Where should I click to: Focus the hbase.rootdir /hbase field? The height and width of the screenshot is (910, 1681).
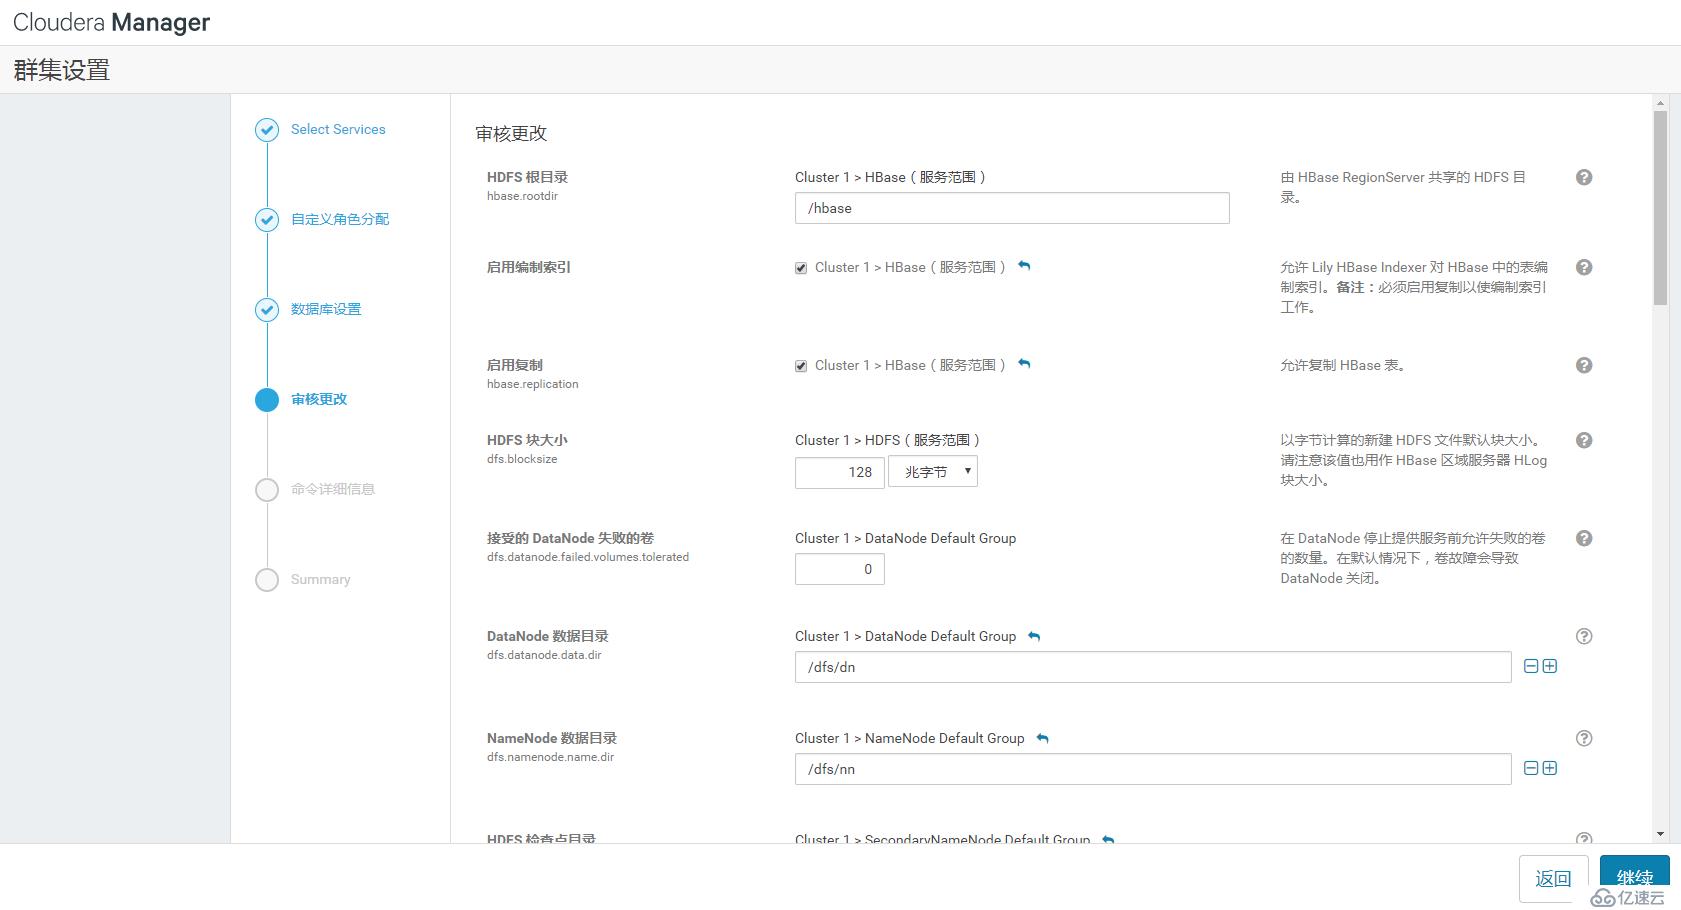point(1012,208)
